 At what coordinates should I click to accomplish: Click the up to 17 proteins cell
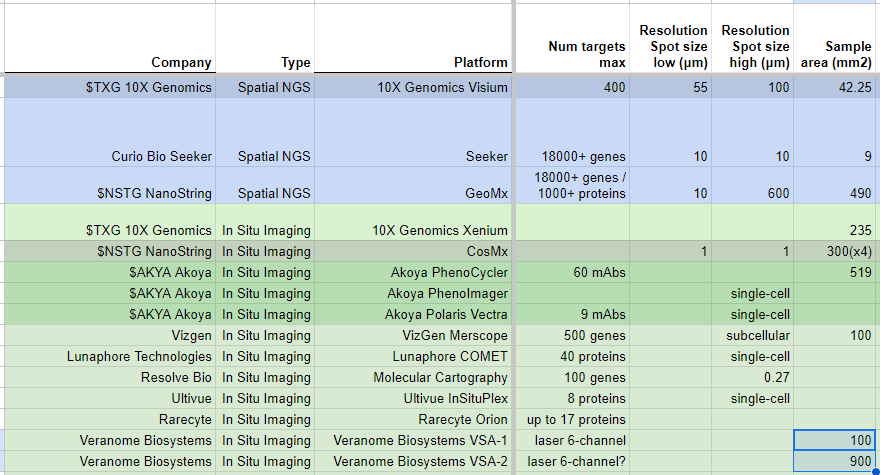(572, 419)
